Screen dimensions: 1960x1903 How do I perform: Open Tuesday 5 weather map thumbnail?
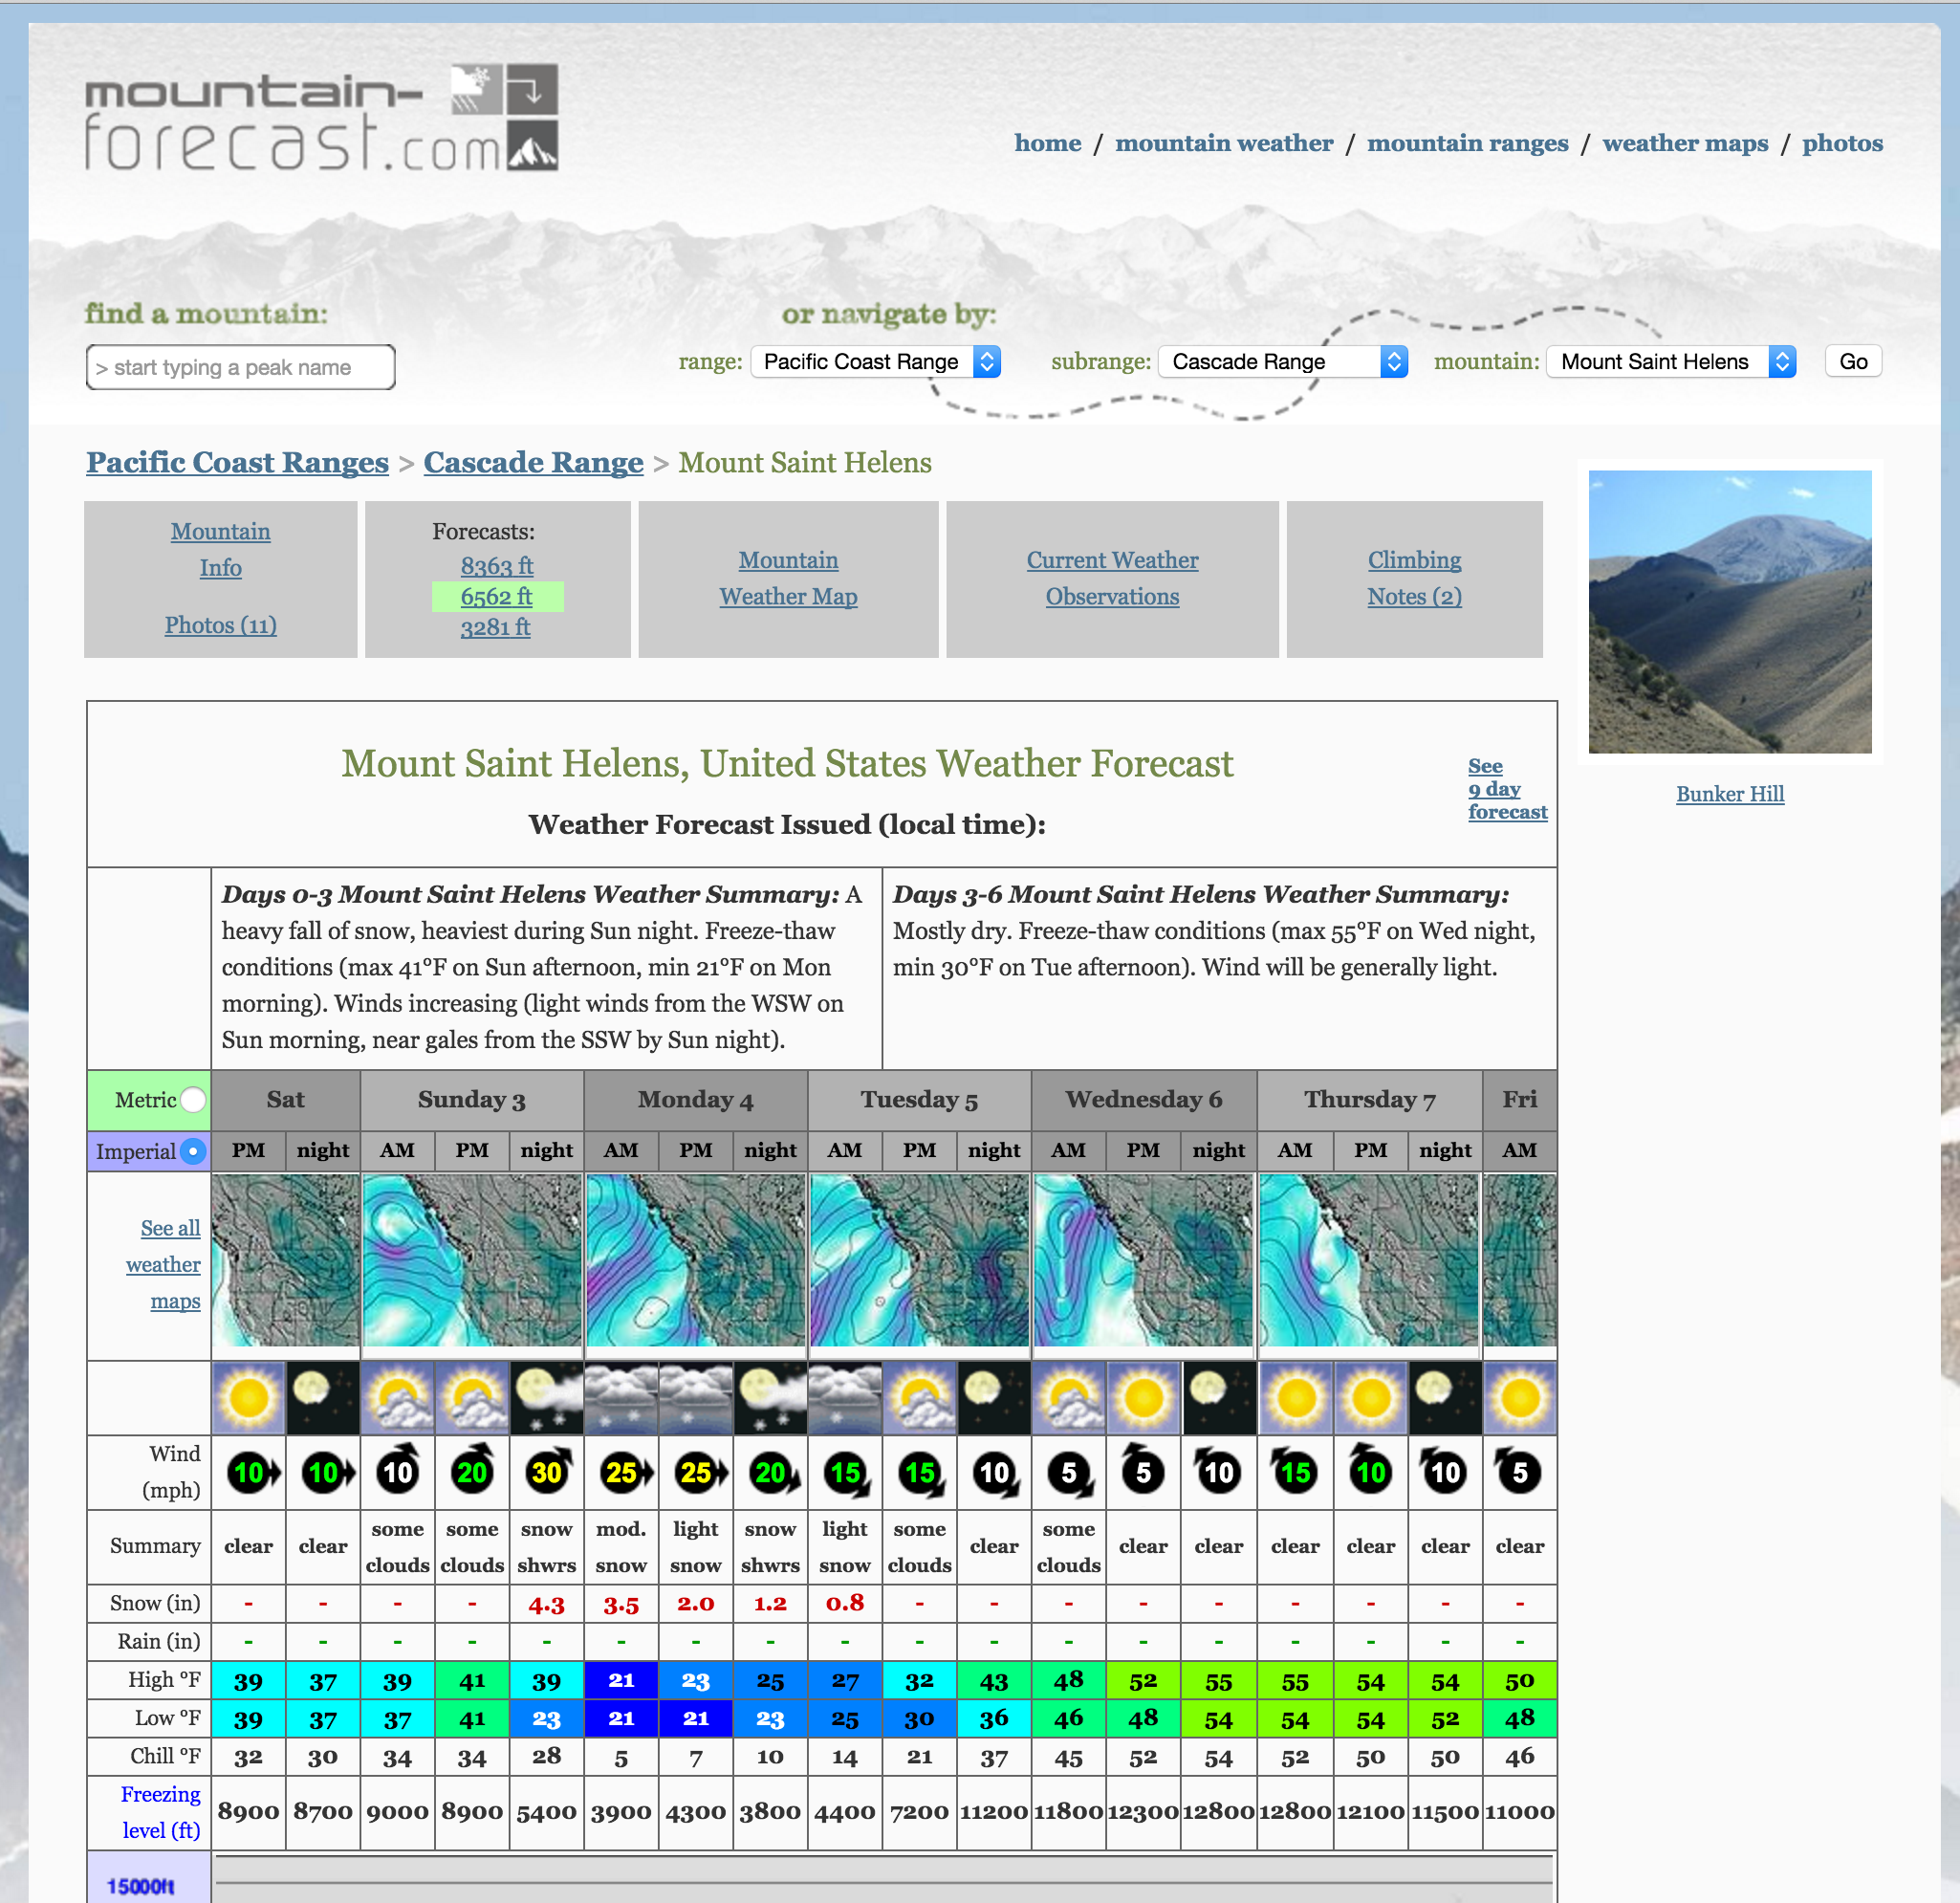click(919, 1260)
